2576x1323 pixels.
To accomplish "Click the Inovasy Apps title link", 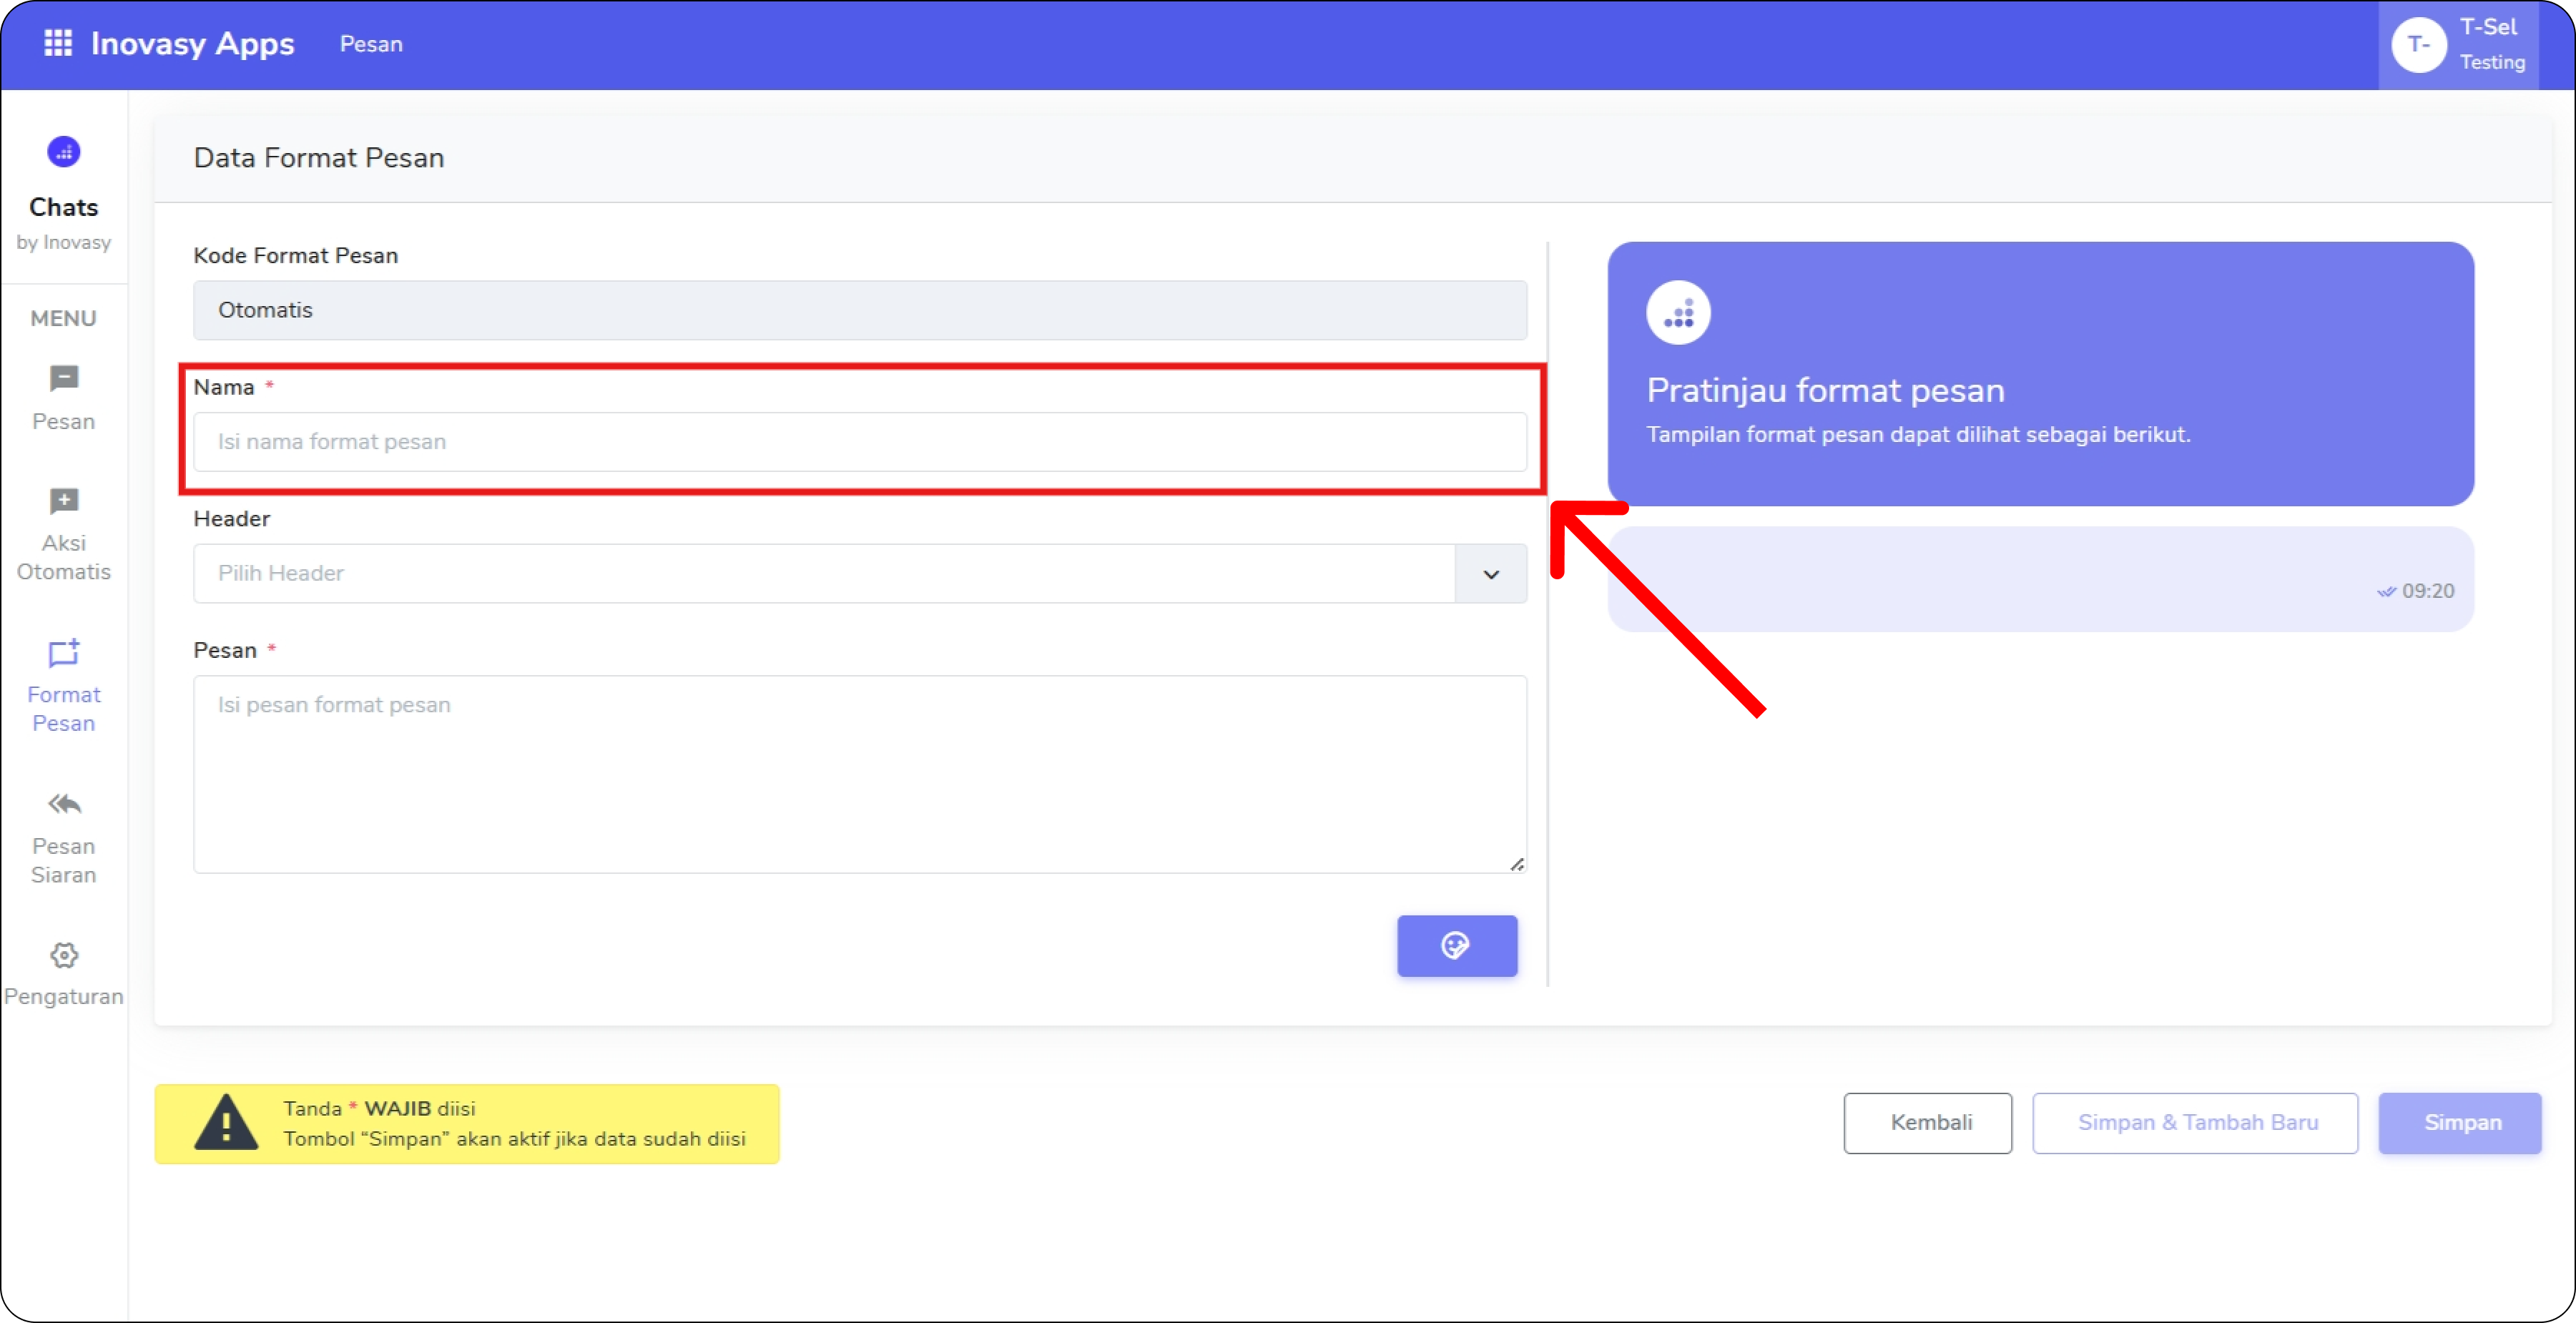I will click(x=192, y=44).
